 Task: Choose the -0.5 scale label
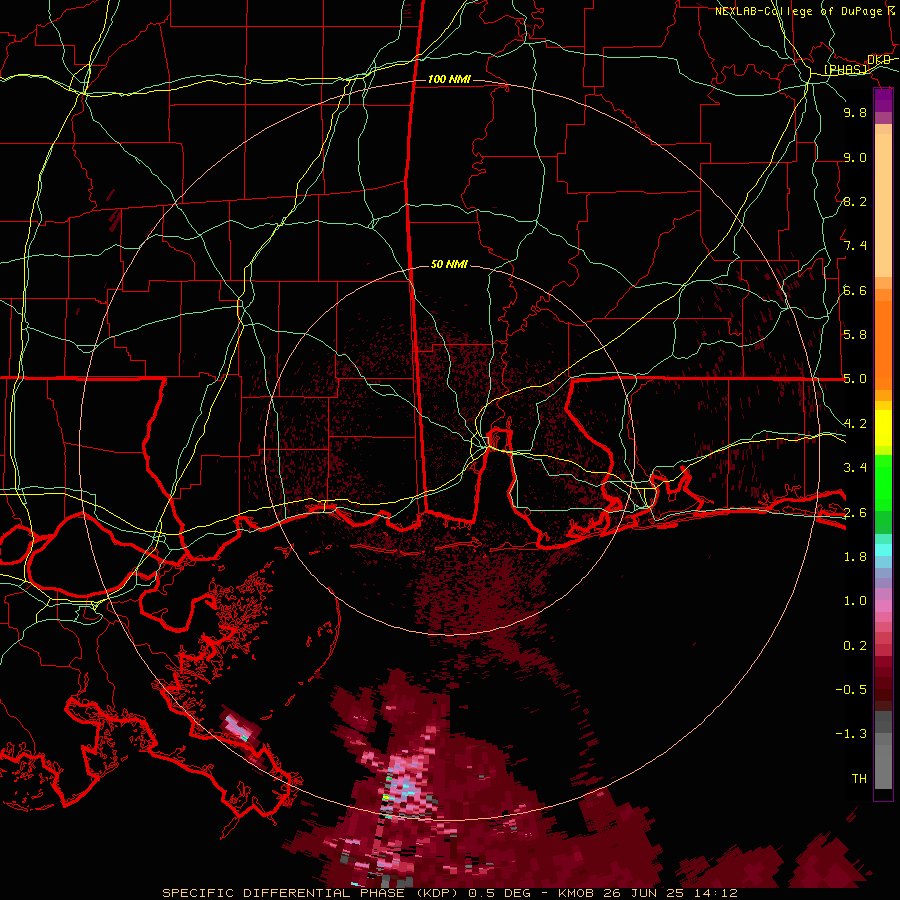(851, 690)
